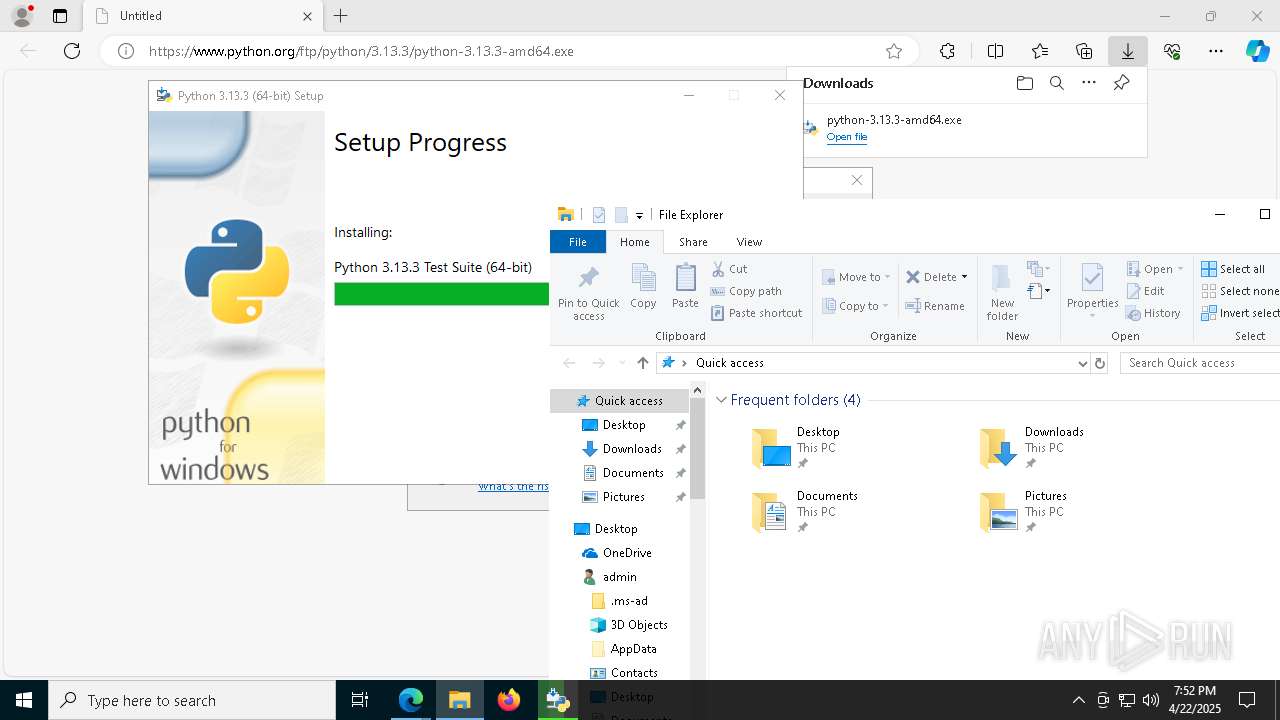Choose Paste shortcut in the ribbon
Viewport: 1280px width, 720px height.
pos(756,313)
